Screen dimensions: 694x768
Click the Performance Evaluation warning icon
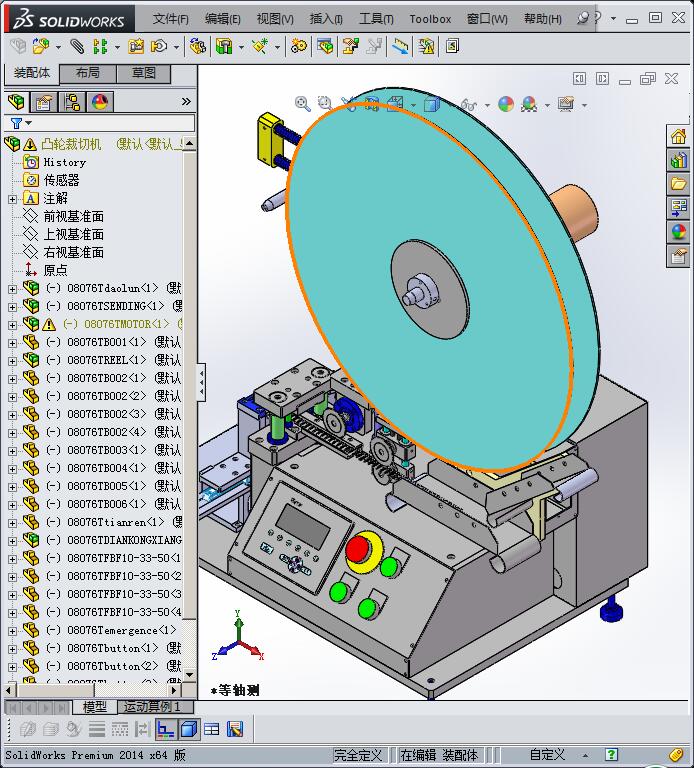pos(426,47)
